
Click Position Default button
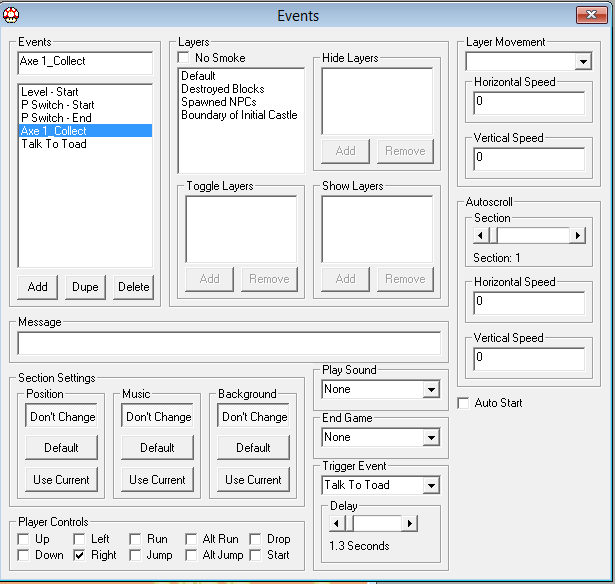coord(62,448)
